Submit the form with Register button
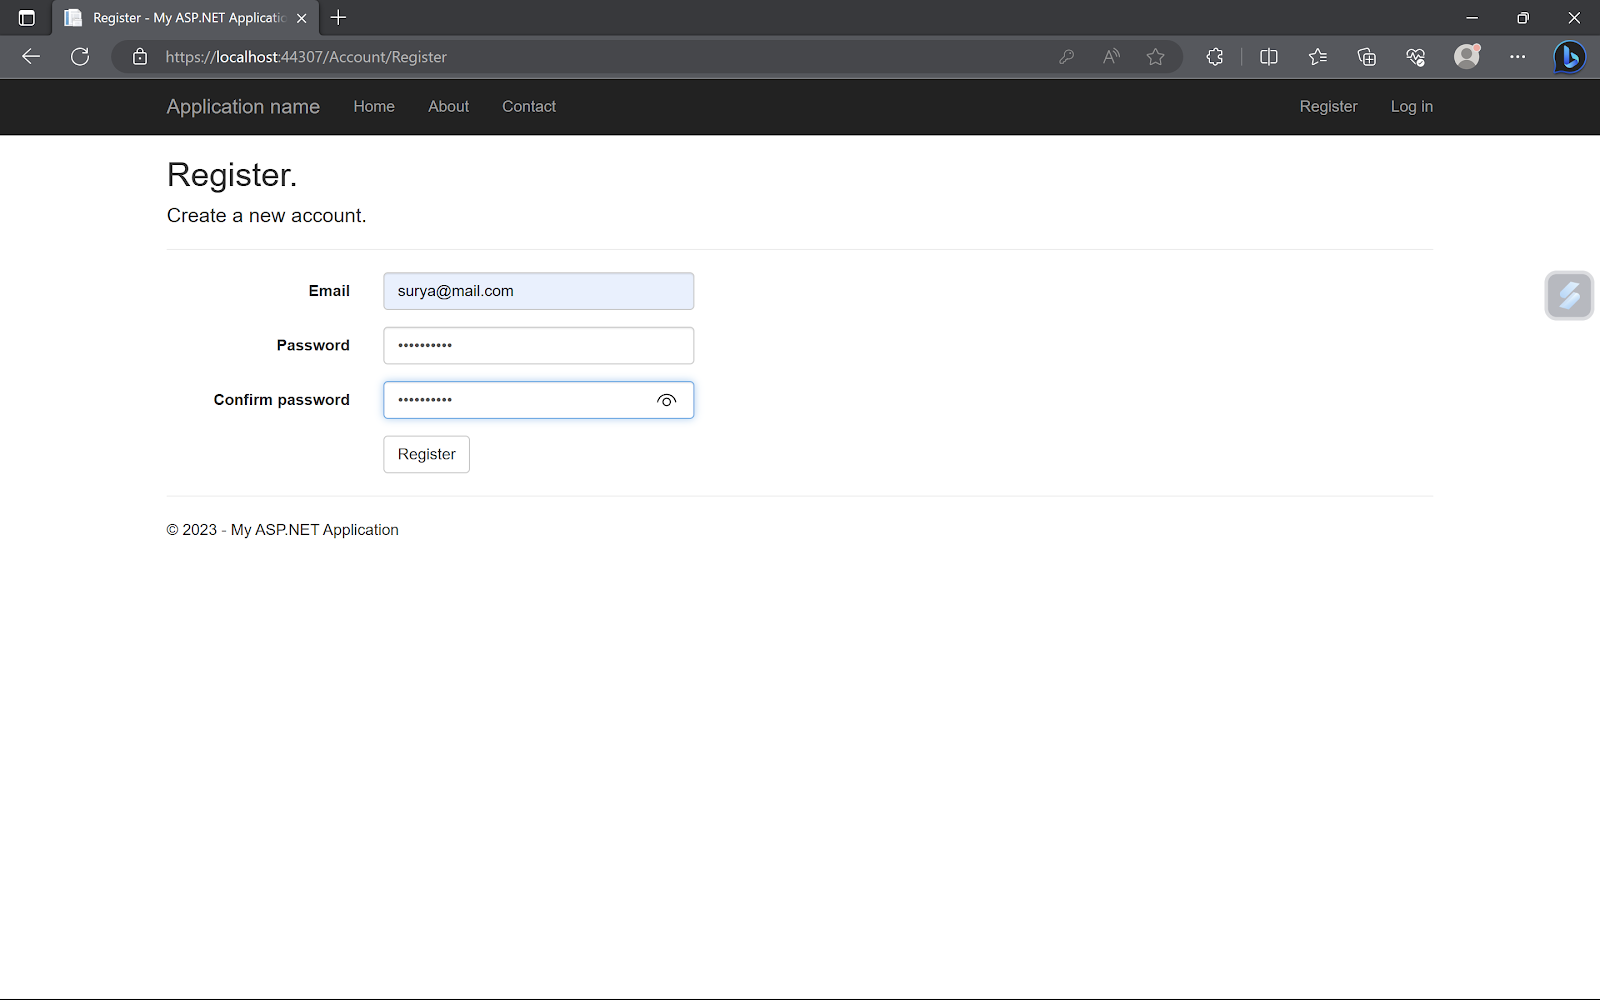The height and width of the screenshot is (1000, 1600). tap(426, 454)
